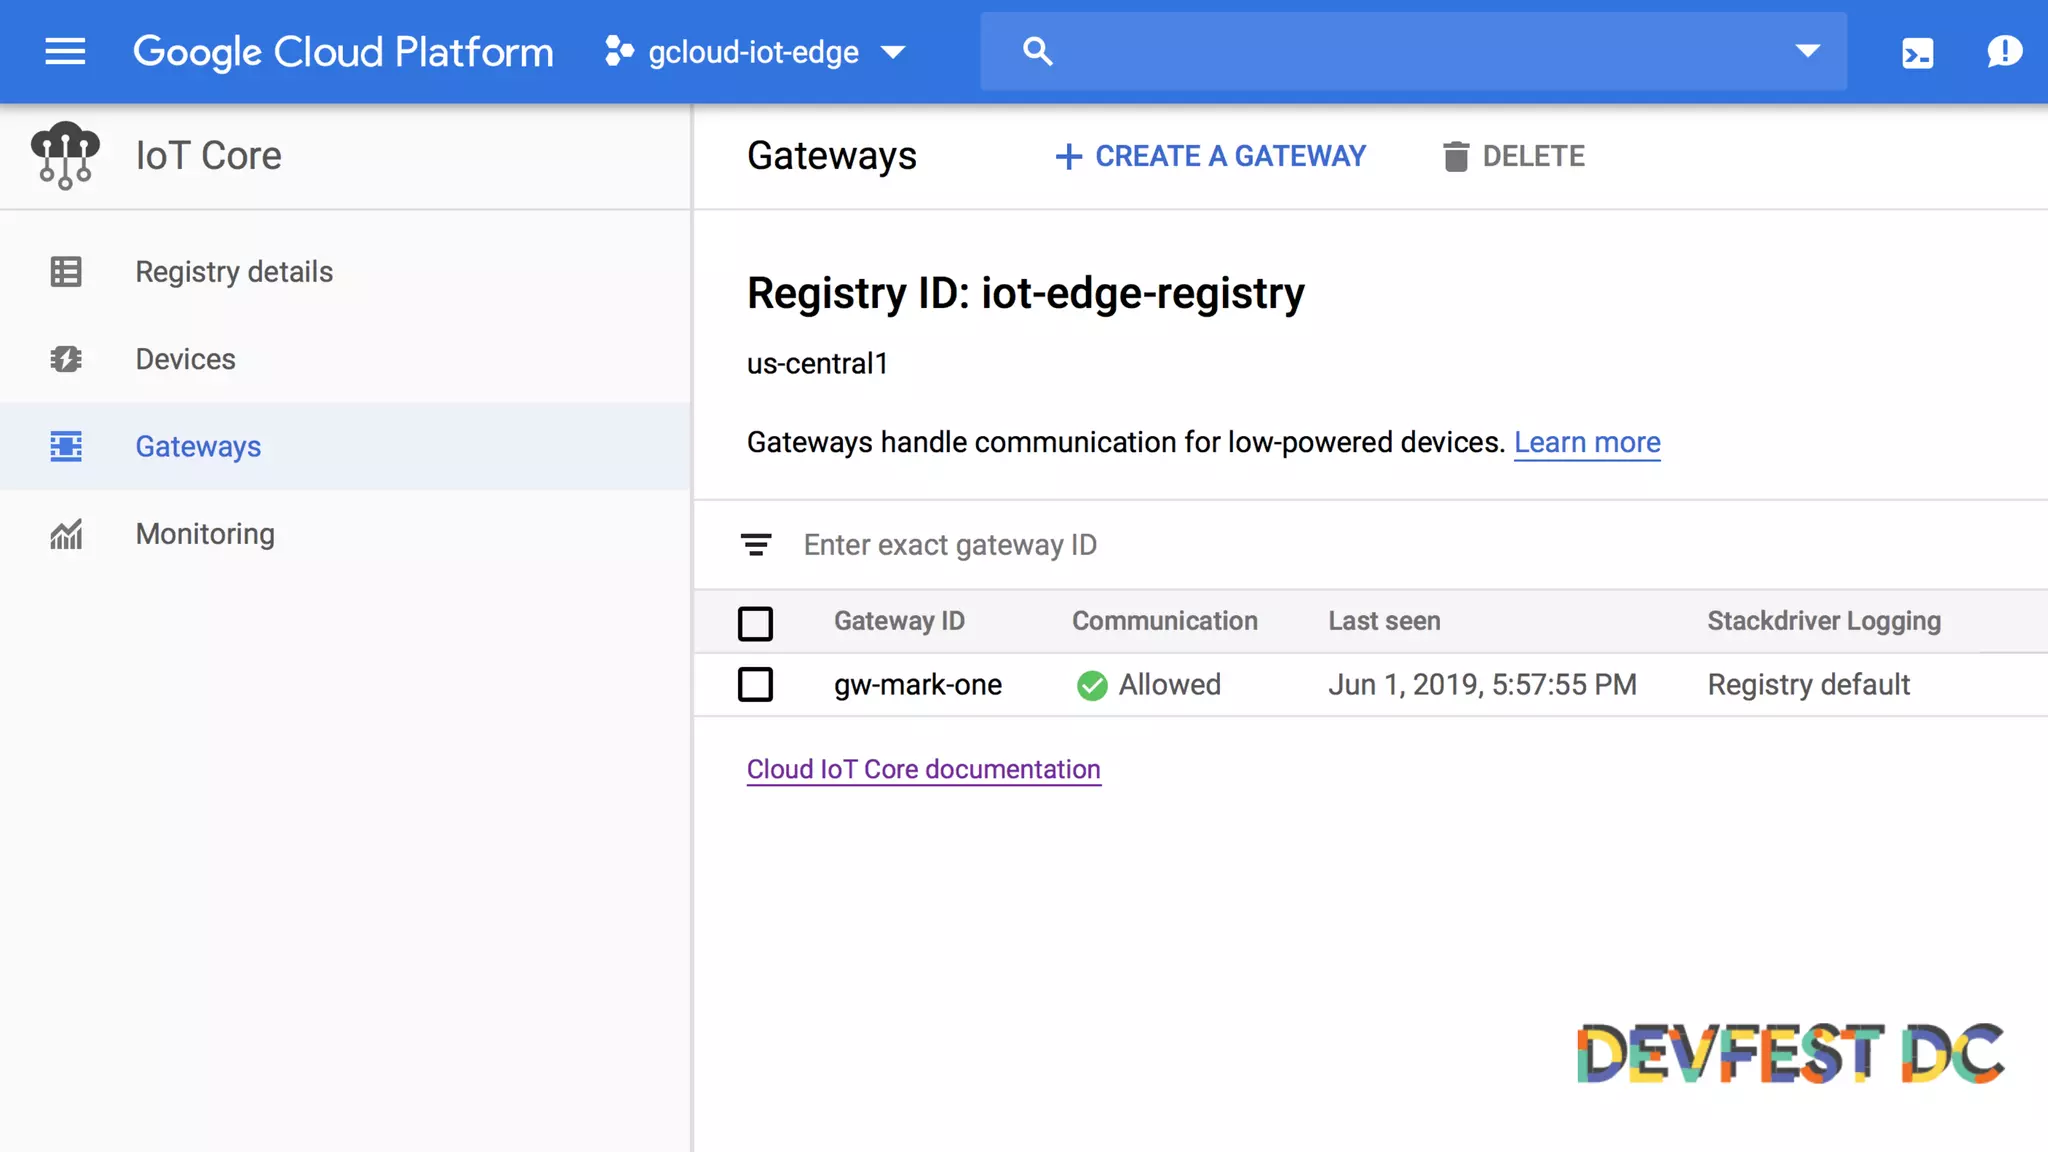Follow the Learn more link

click(x=1587, y=442)
